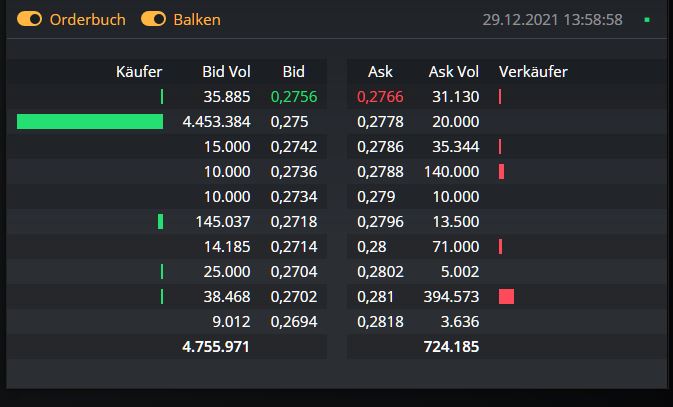673x407 pixels.
Task: Select the bid row priced 0,275
Action: [x=288, y=122]
